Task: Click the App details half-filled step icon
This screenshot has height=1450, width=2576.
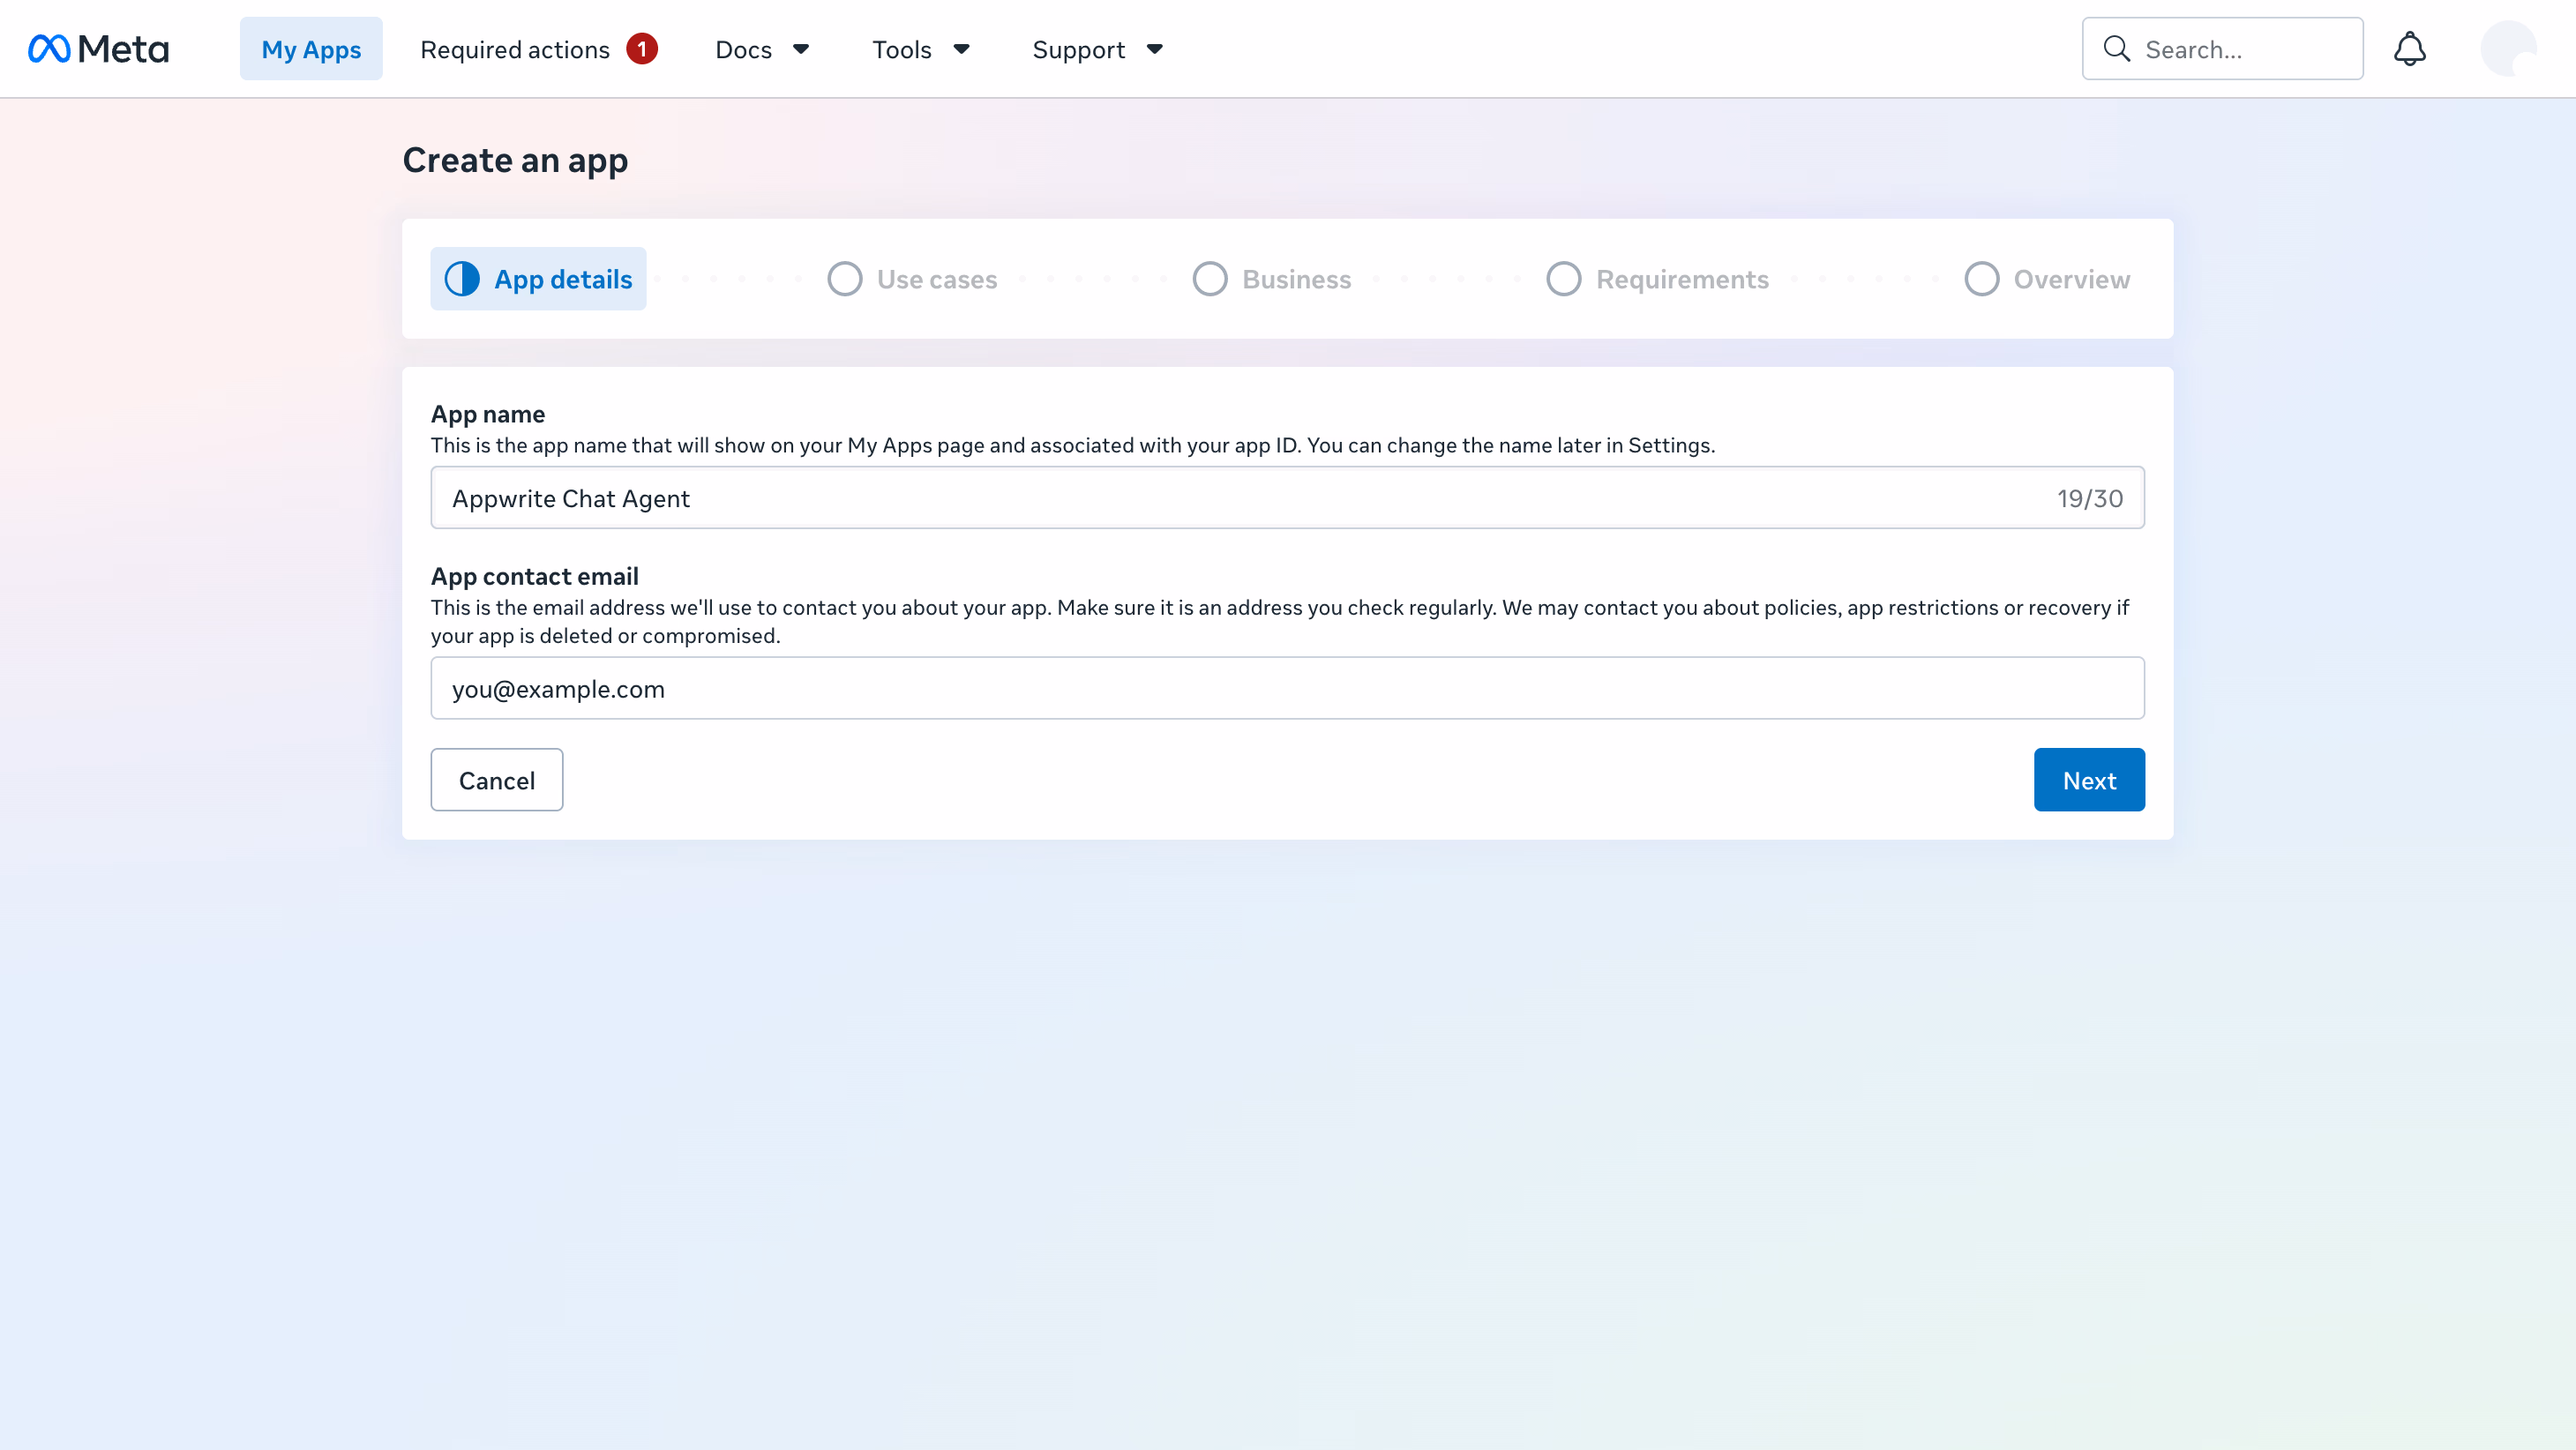Action: coord(462,279)
